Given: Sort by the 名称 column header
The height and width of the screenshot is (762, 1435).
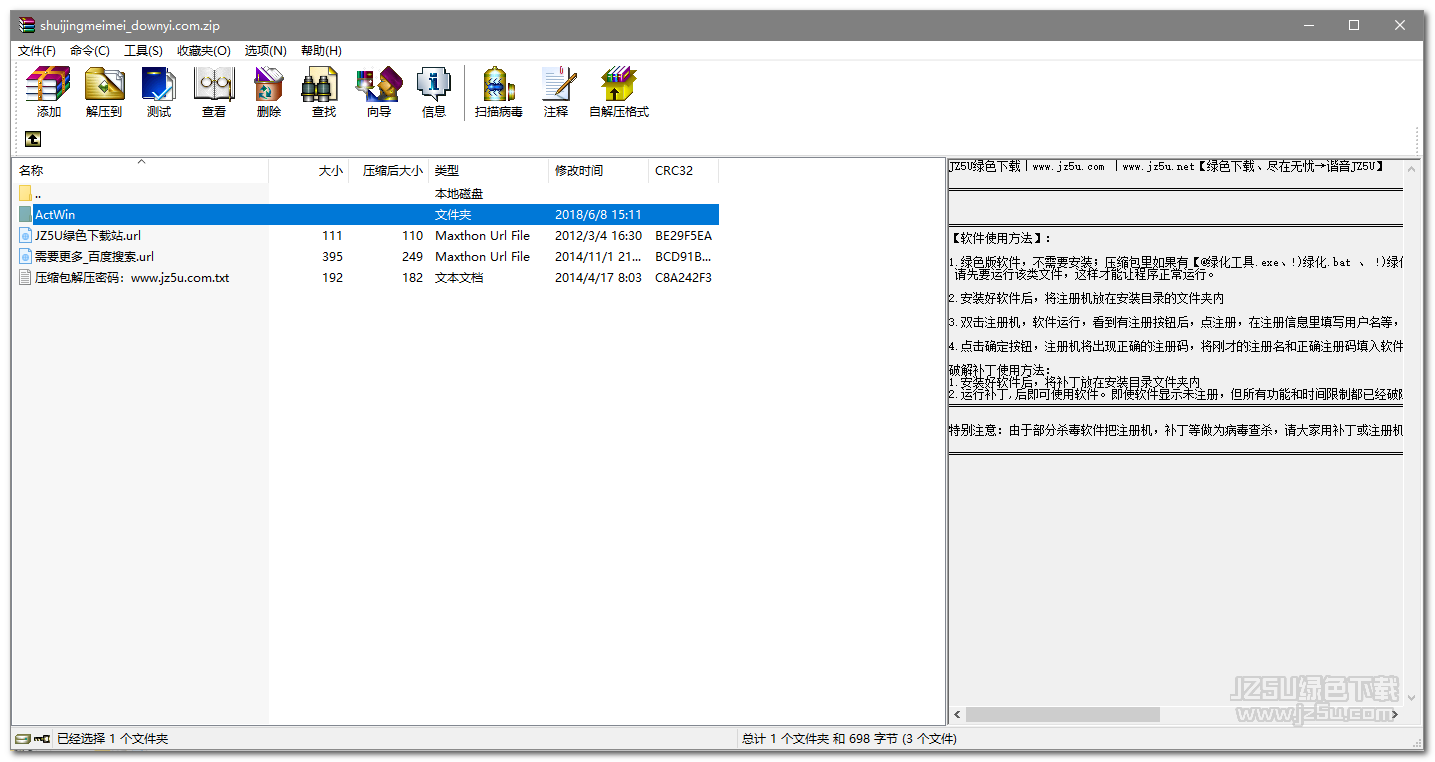Looking at the screenshot, I should coord(140,171).
